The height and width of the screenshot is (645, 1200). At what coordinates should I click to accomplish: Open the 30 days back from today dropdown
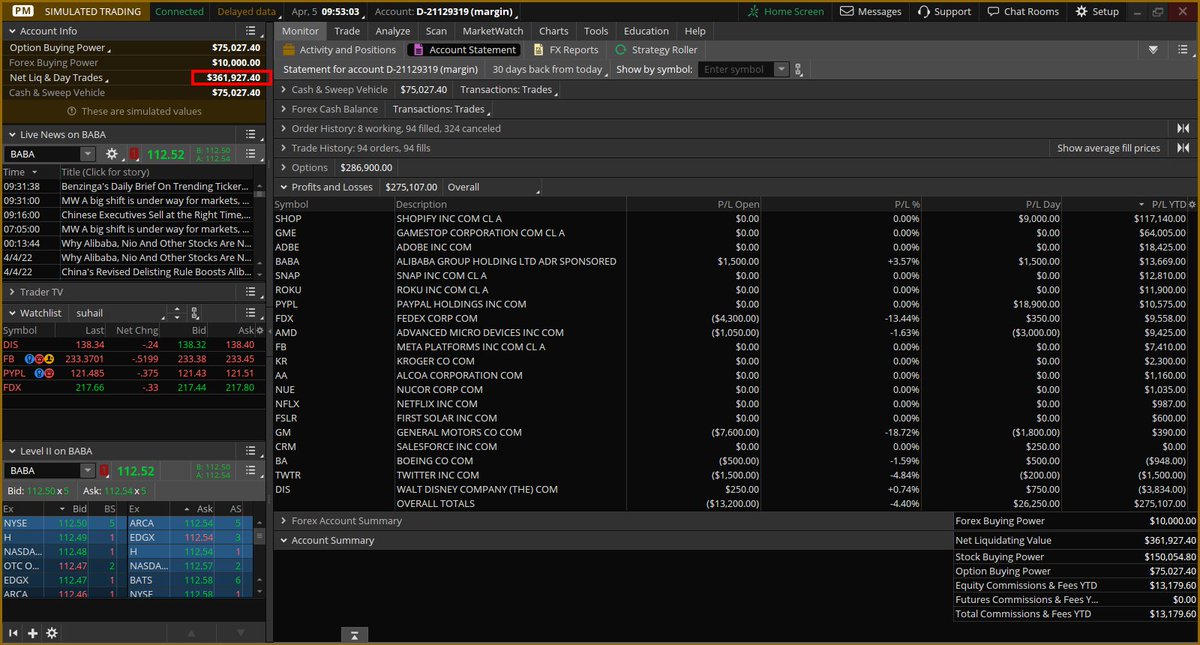pyautogui.click(x=550, y=69)
